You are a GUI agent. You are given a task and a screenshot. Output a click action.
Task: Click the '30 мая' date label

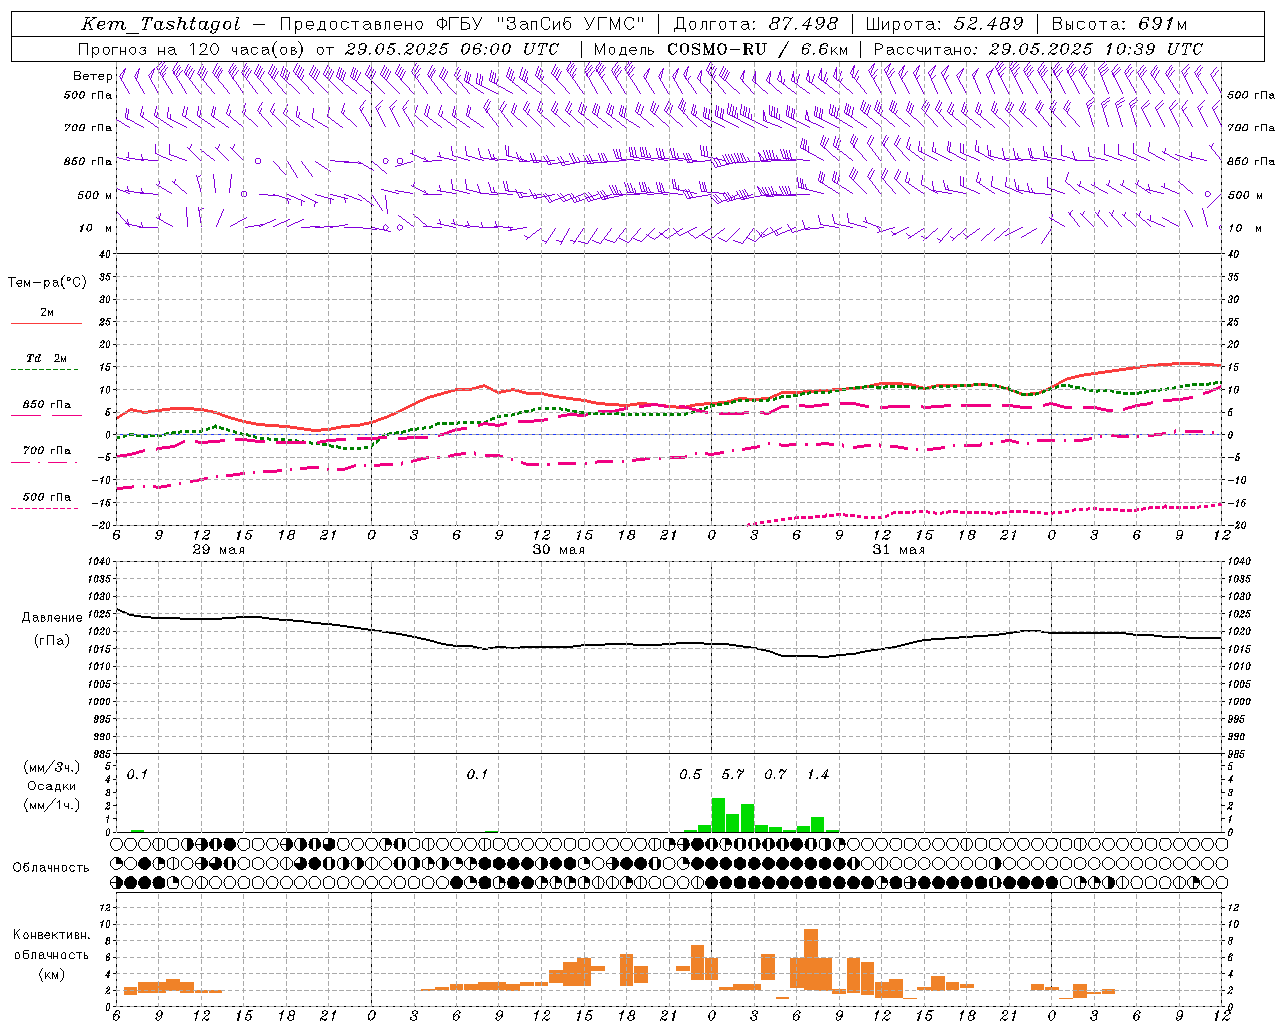[558, 550]
